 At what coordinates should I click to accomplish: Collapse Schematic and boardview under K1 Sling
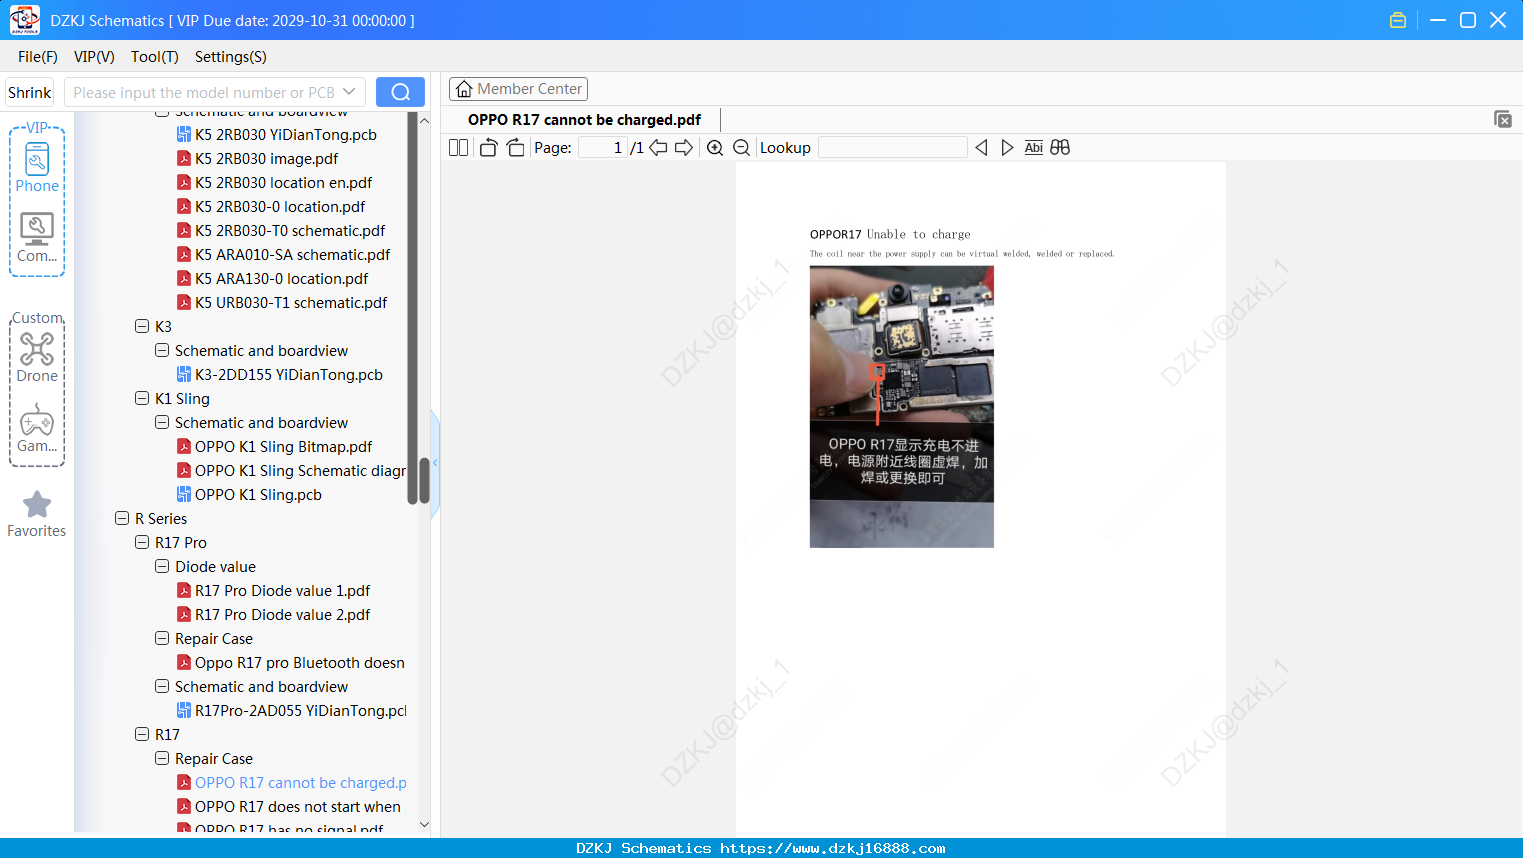162,422
